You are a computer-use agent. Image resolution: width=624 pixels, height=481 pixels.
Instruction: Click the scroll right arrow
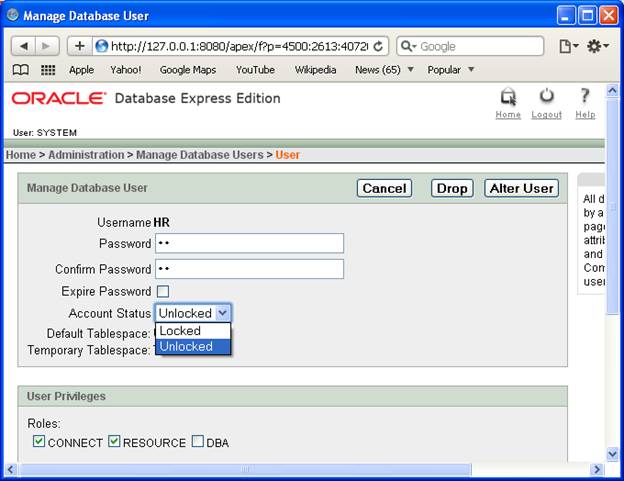click(597, 469)
